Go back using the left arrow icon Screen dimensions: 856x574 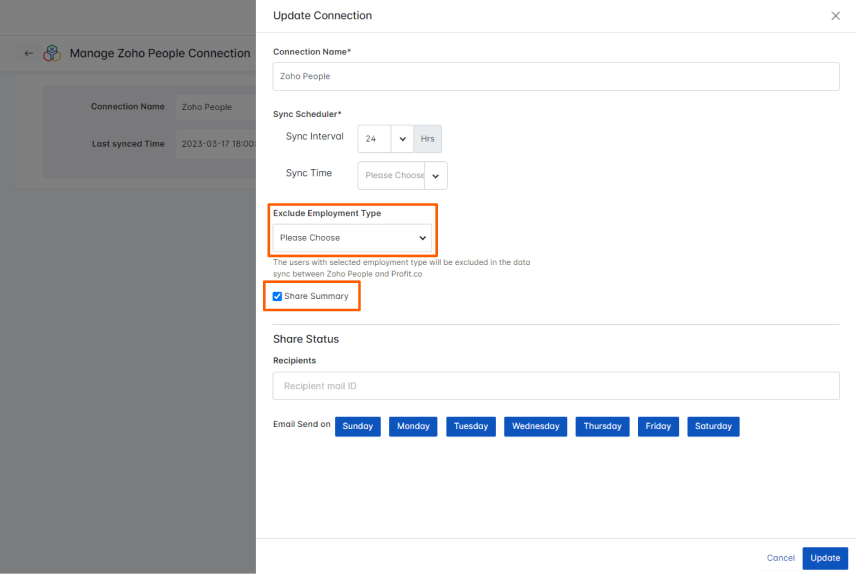[28, 53]
